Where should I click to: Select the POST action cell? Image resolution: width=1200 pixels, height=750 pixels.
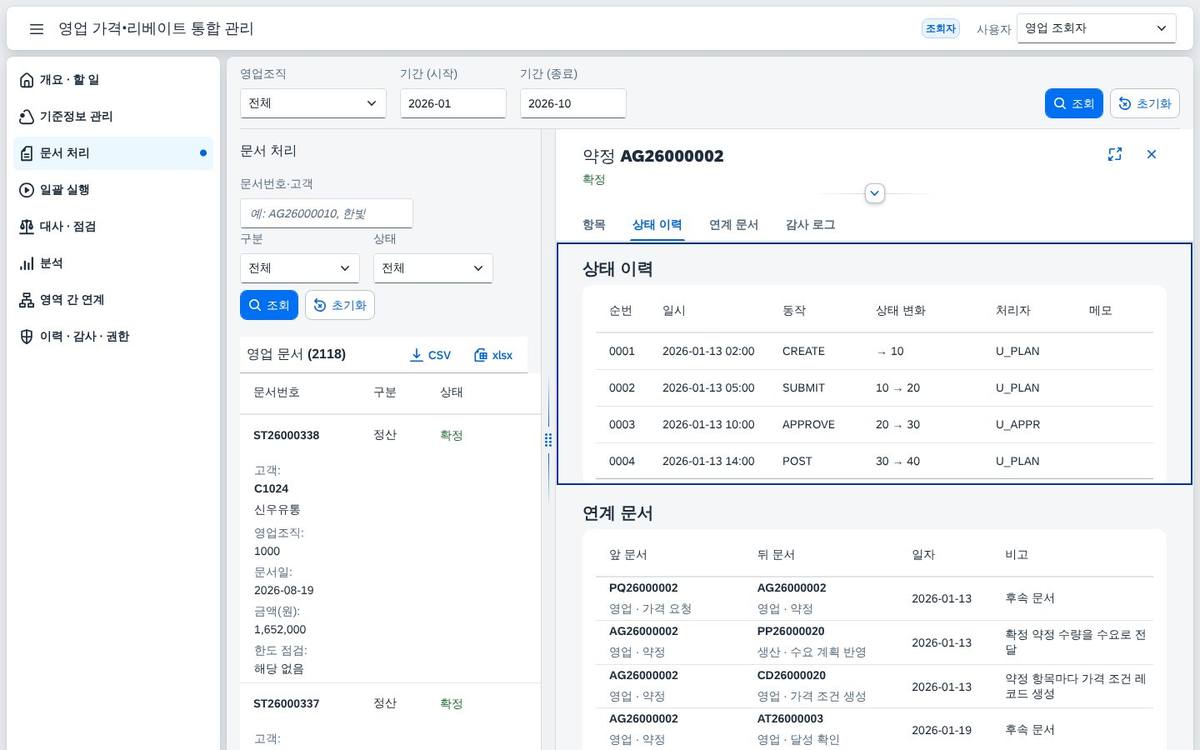[797, 461]
